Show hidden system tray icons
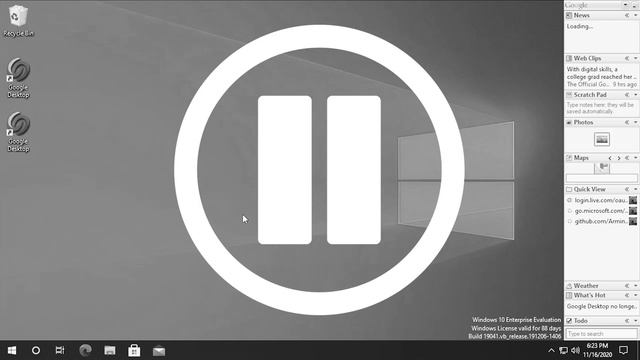This screenshot has width=640, height=360. click(x=551, y=350)
